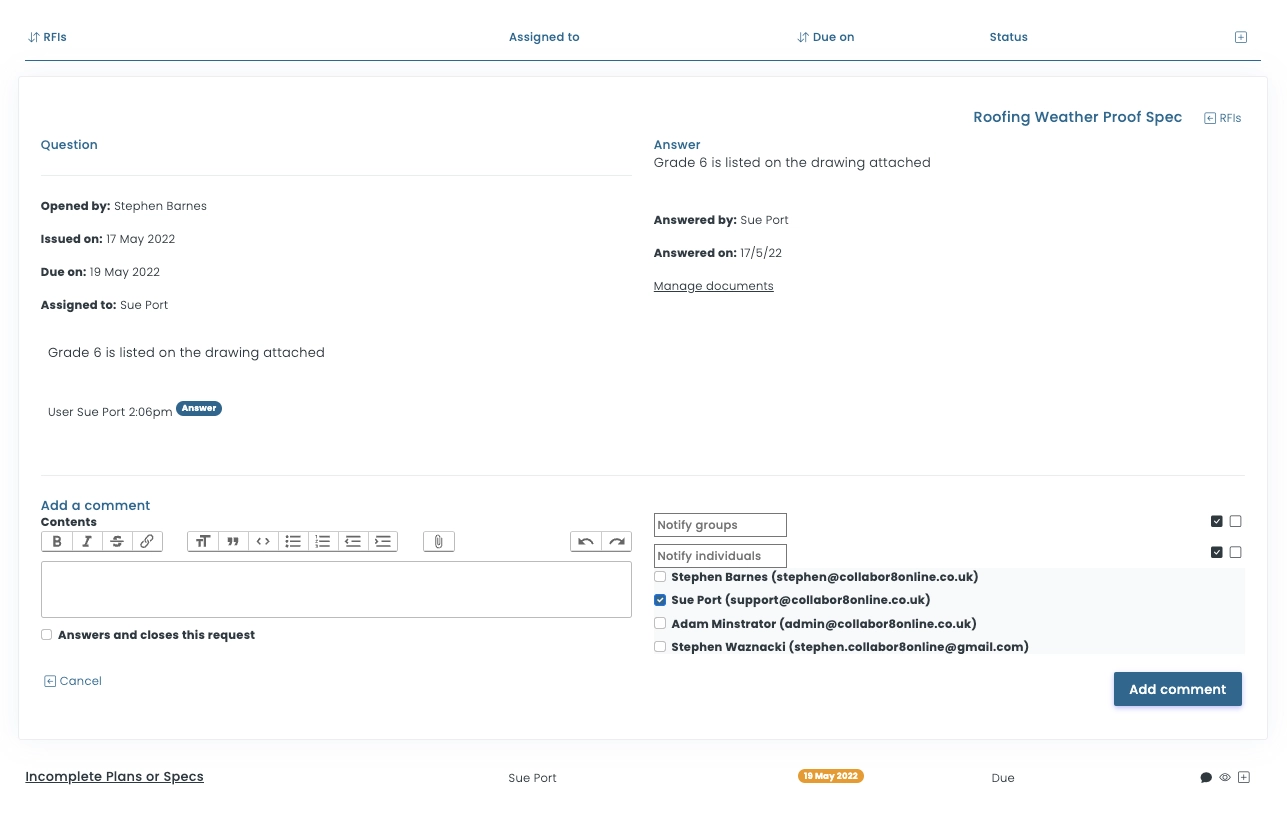Sort table by RFIs column

(46, 37)
